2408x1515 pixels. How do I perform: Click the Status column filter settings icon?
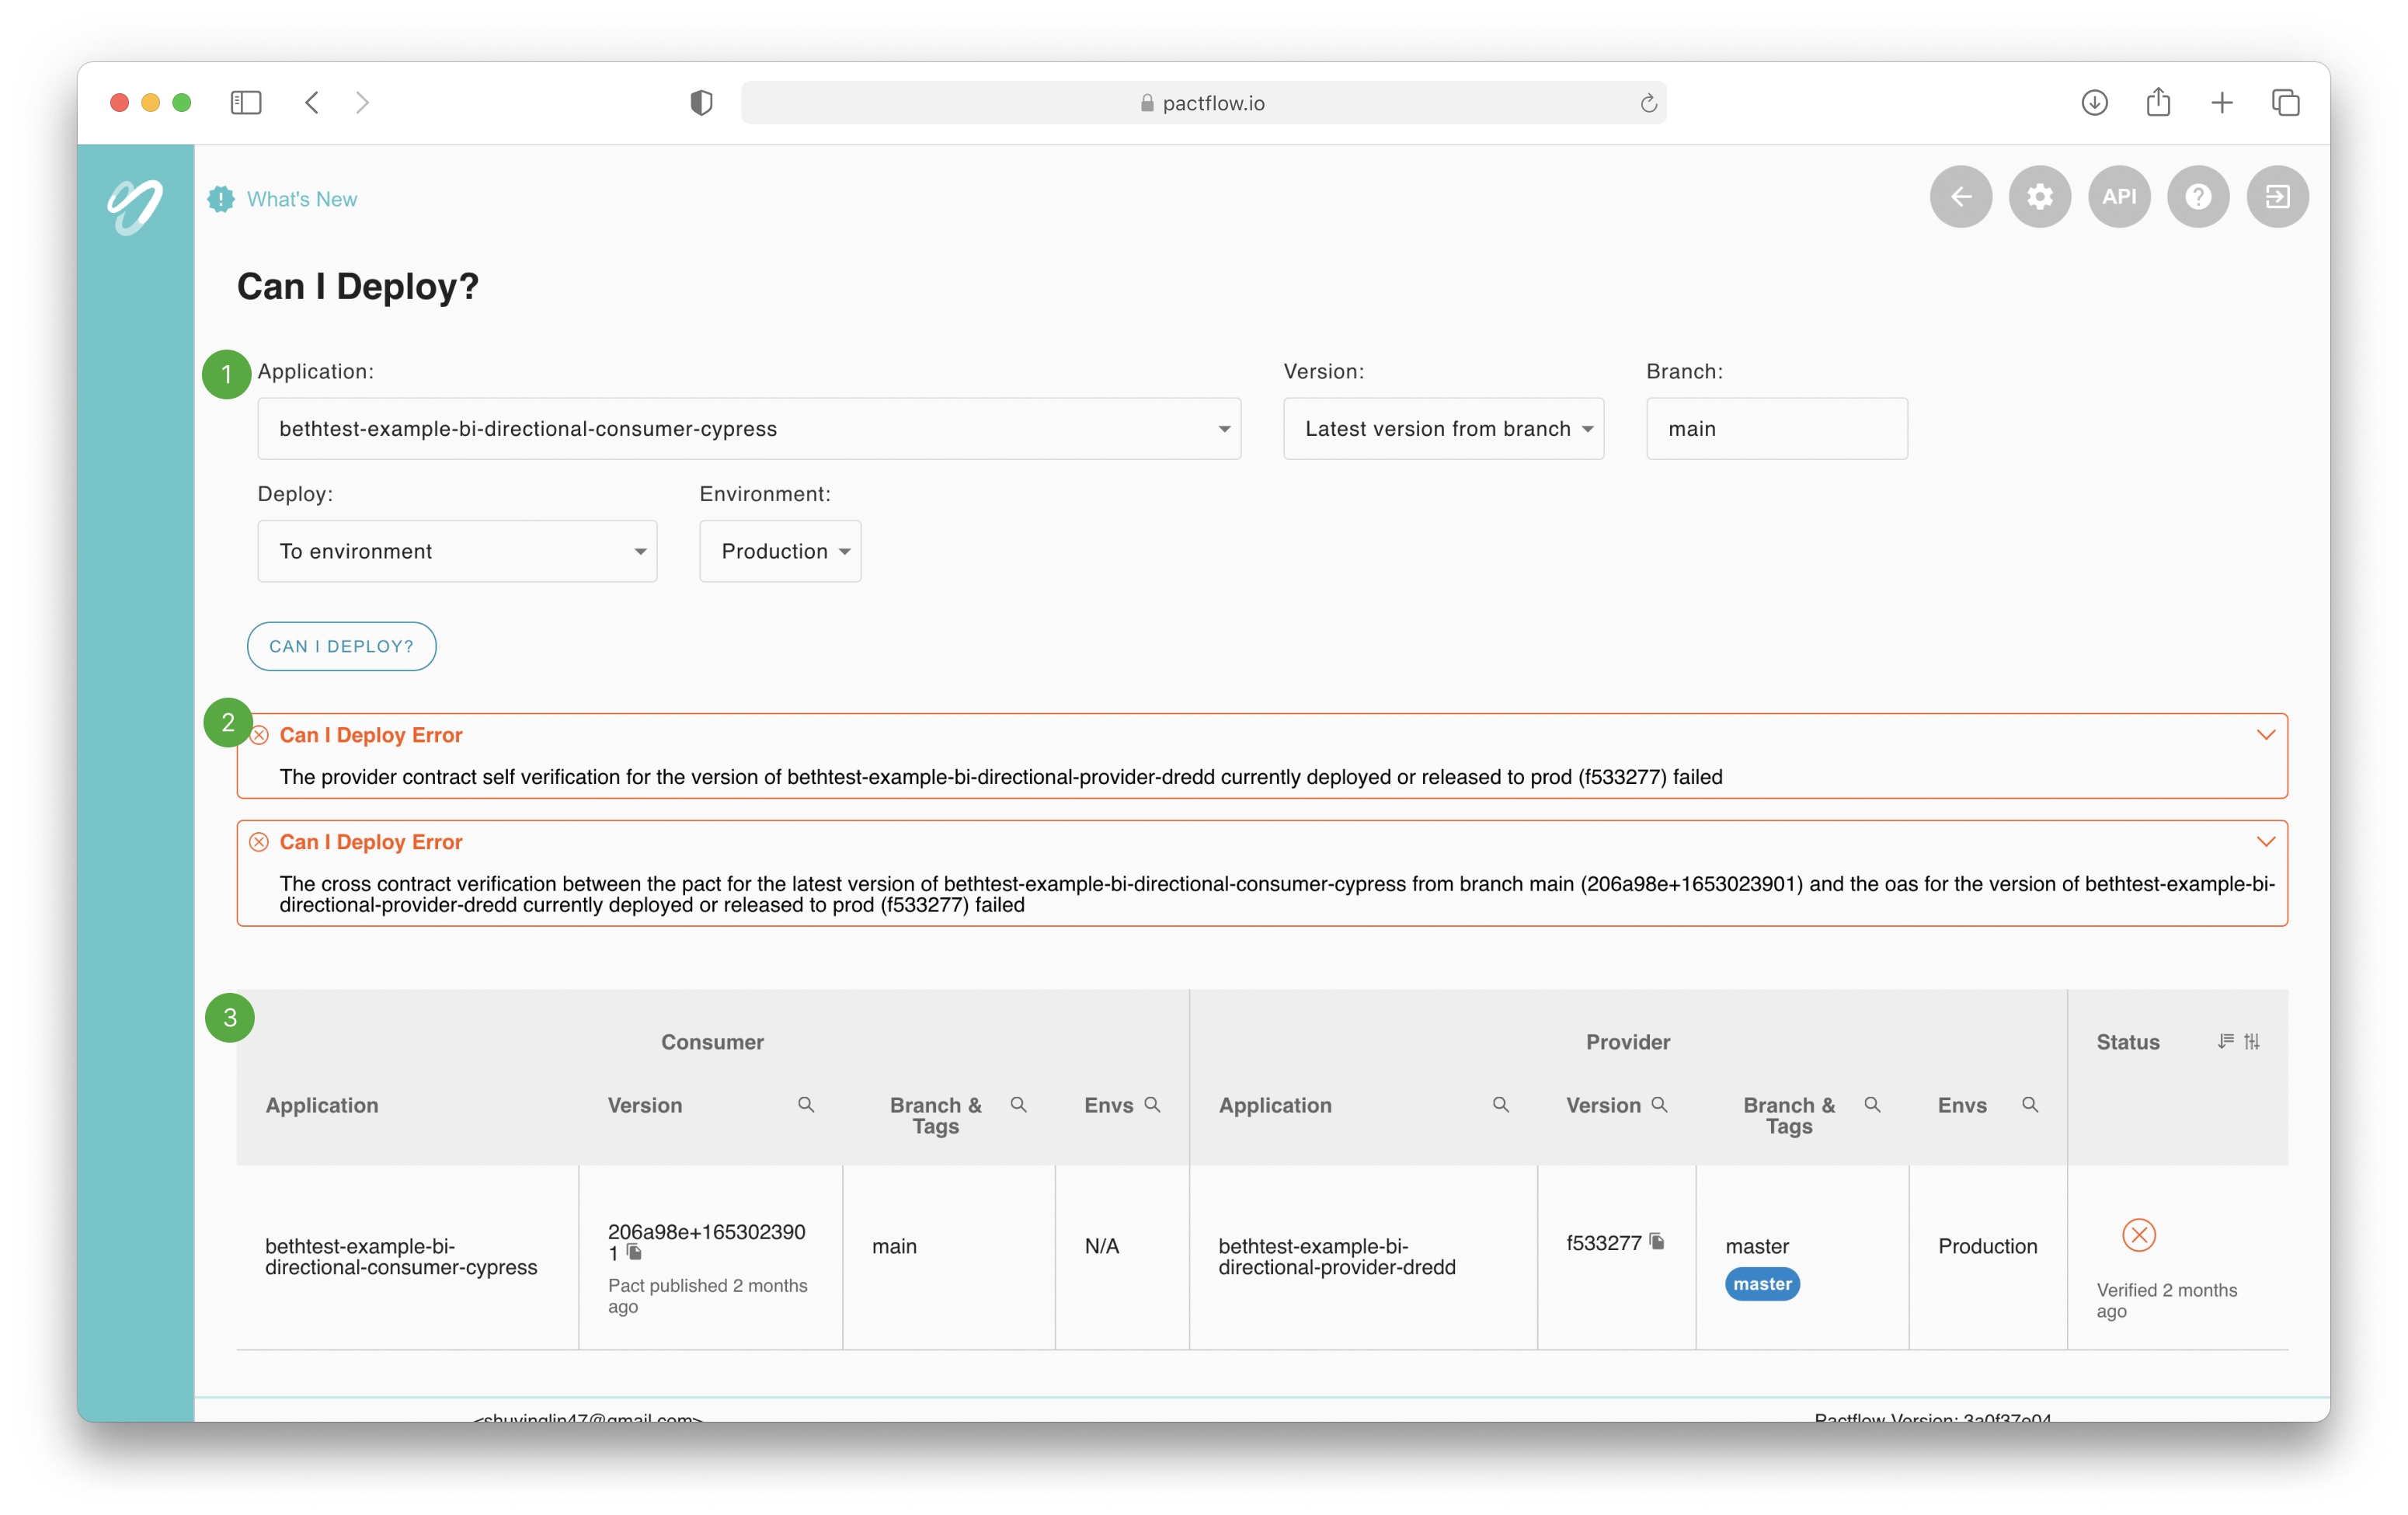pyautogui.click(x=2251, y=1041)
